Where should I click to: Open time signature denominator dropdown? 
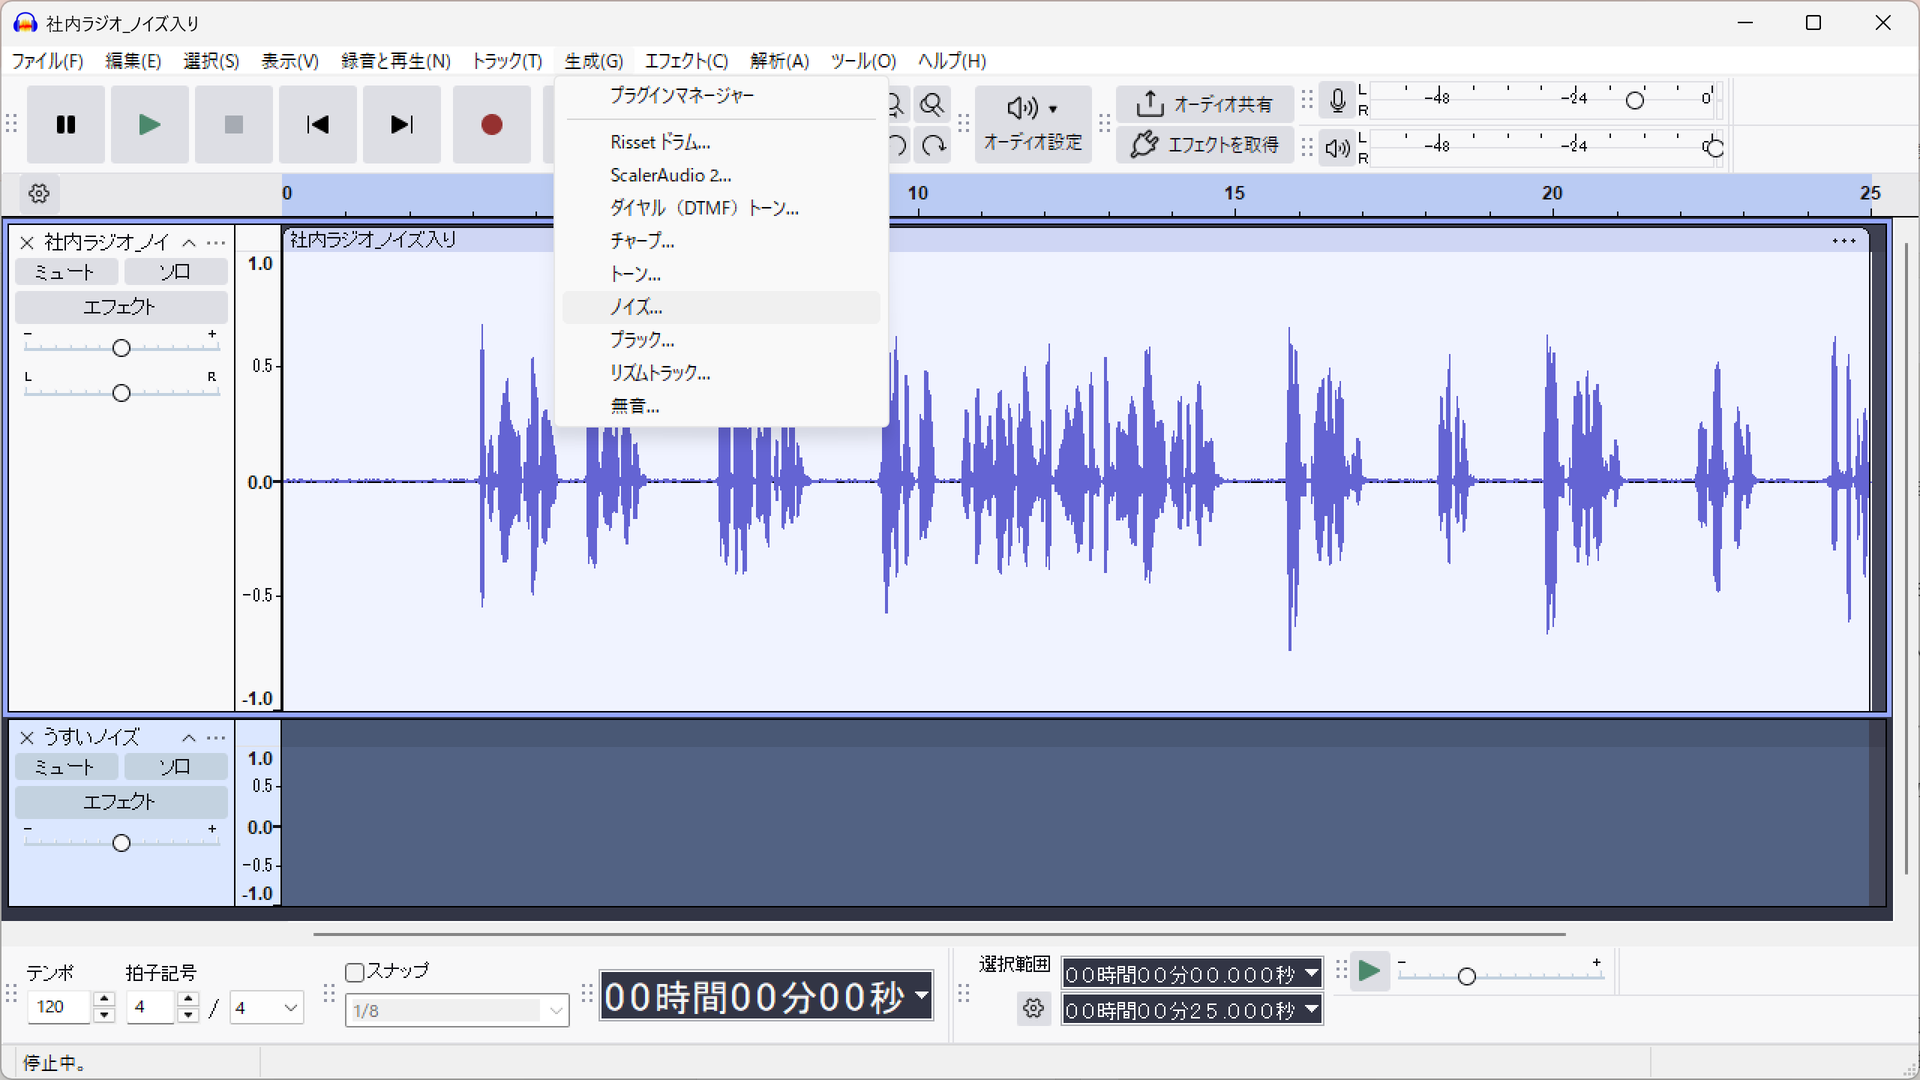[266, 1008]
